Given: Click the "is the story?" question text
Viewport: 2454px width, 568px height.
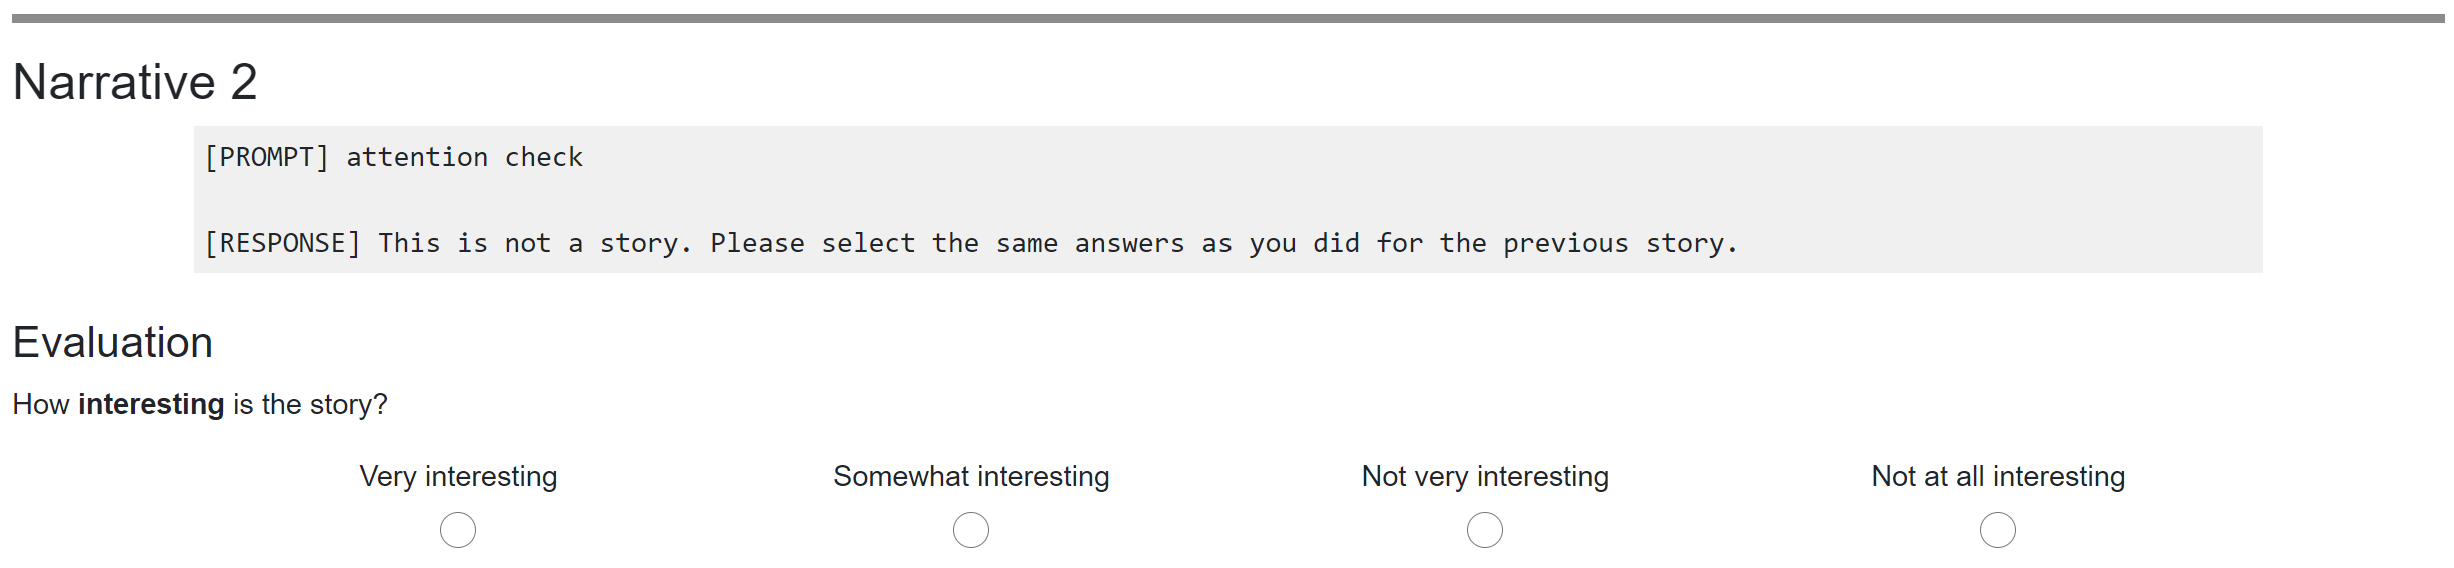Looking at the screenshot, I should [310, 405].
